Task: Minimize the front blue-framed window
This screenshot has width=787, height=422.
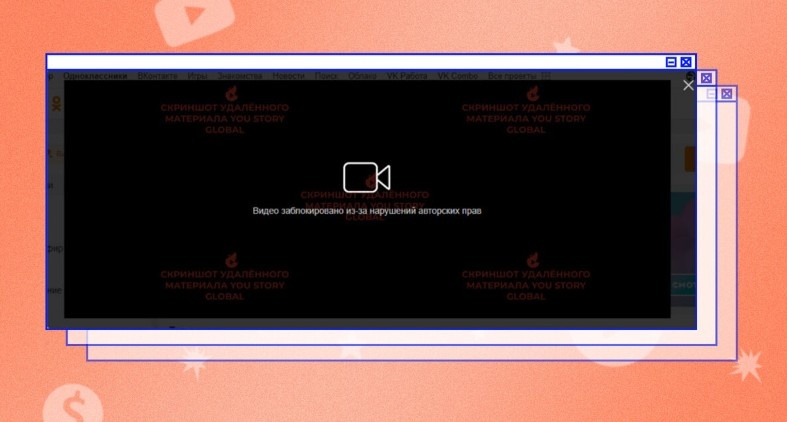Action: pyautogui.click(x=671, y=62)
